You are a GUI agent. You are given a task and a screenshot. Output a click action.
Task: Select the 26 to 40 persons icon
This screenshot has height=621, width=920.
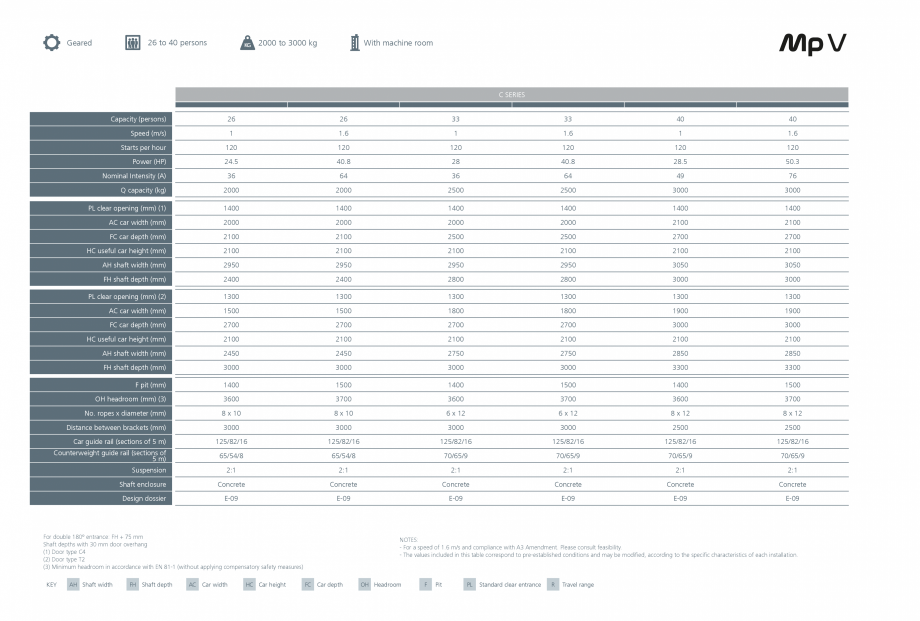click(x=131, y=43)
